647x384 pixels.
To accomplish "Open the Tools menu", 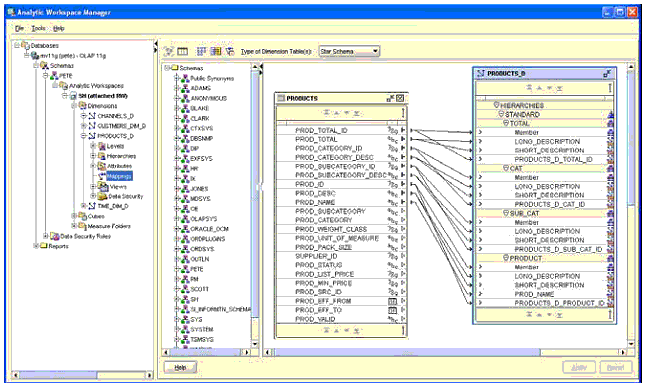I will 38,28.
